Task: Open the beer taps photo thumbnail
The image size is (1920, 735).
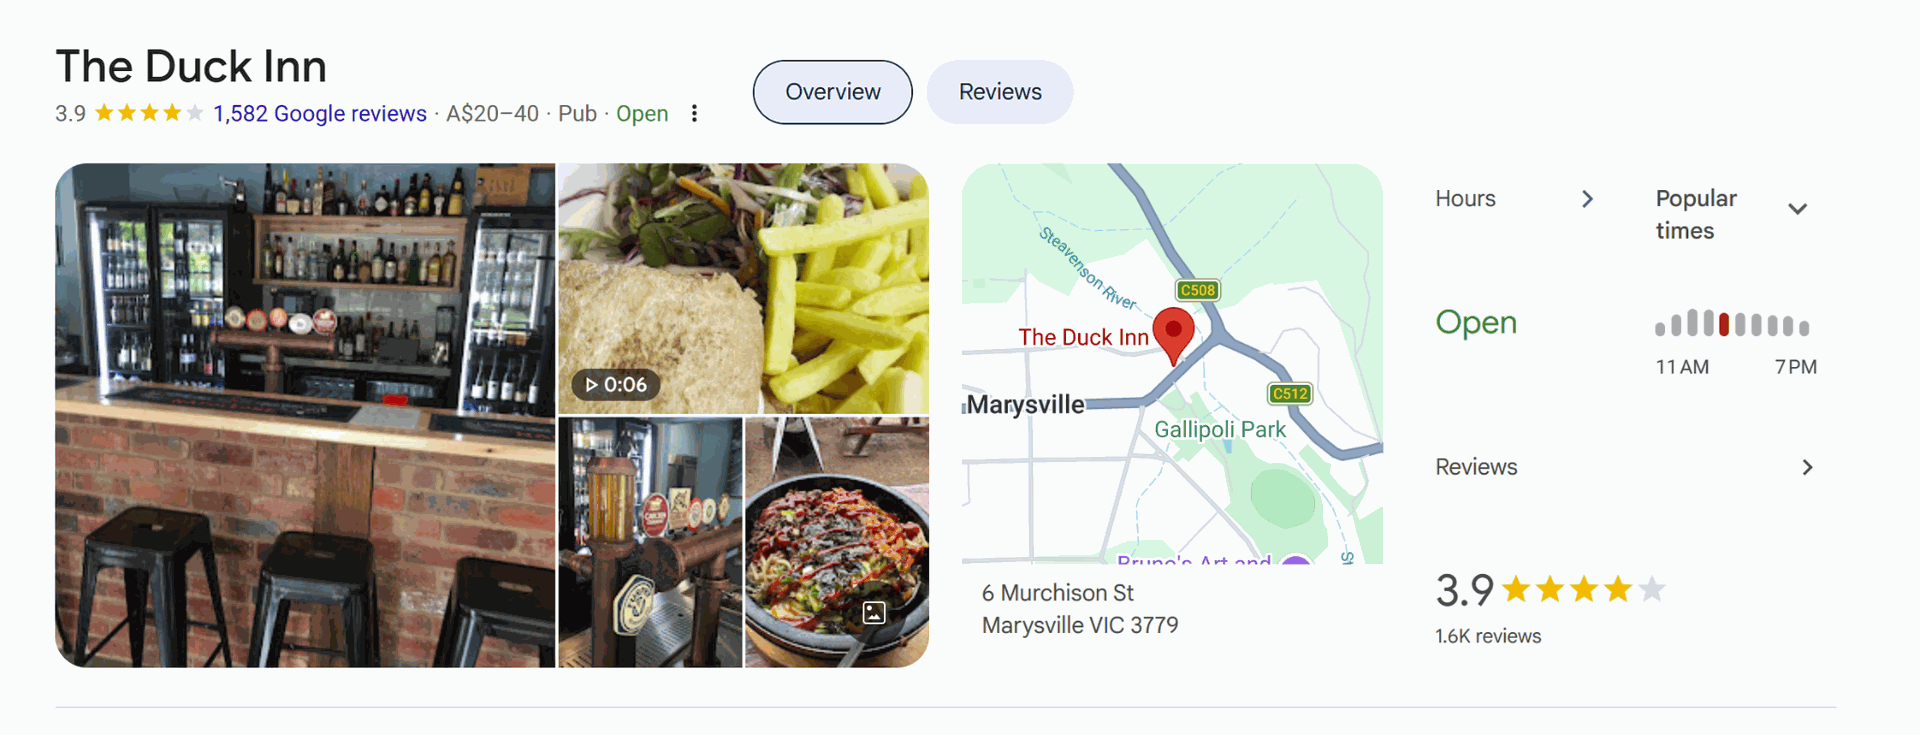Action: 650,542
